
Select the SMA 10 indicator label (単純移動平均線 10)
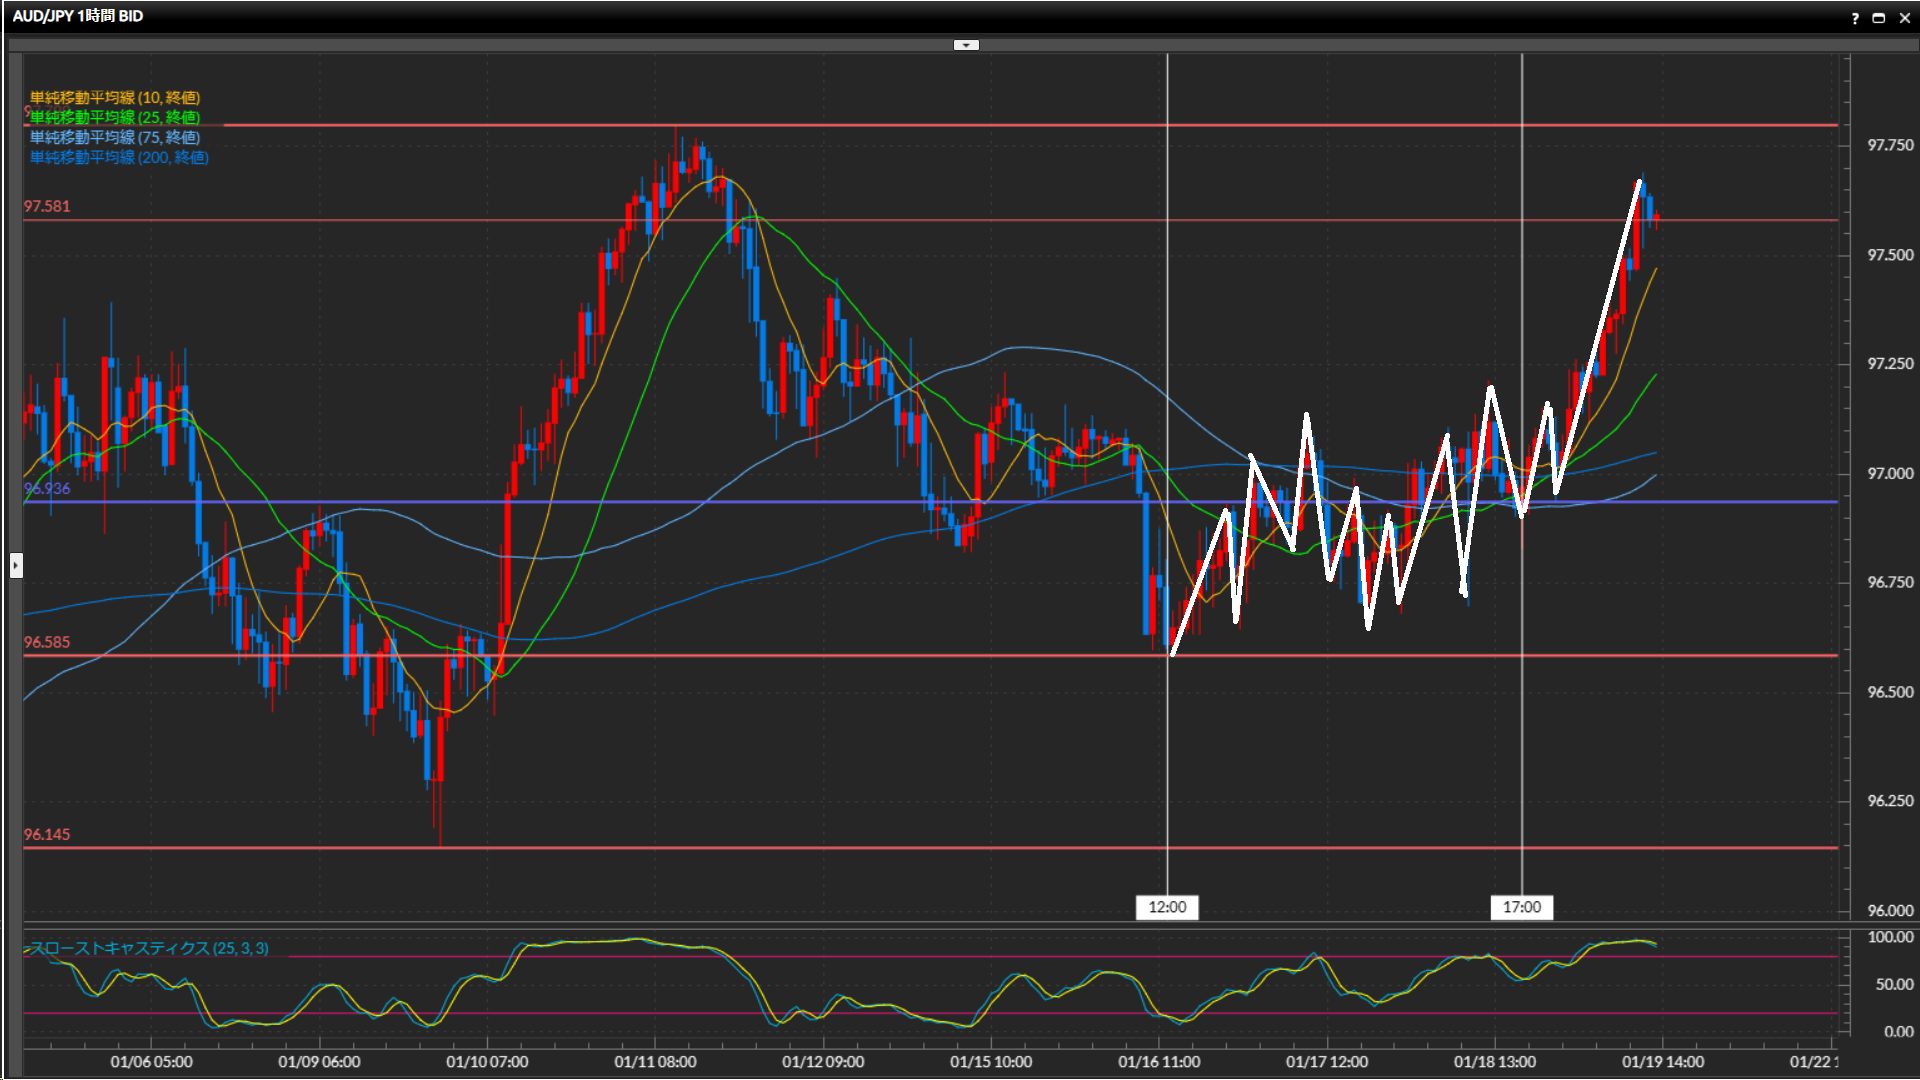click(114, 97)
